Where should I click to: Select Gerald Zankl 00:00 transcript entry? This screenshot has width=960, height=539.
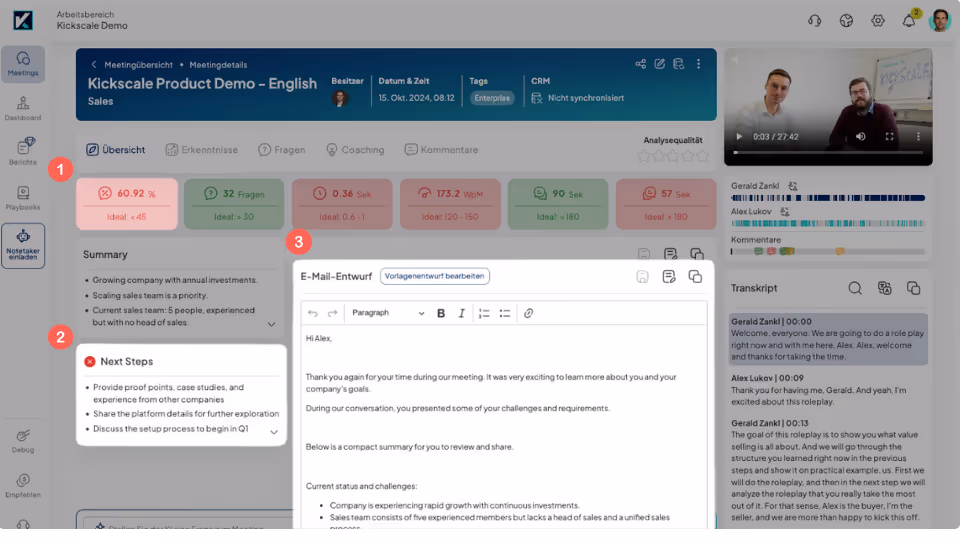[x=828, y=339]
